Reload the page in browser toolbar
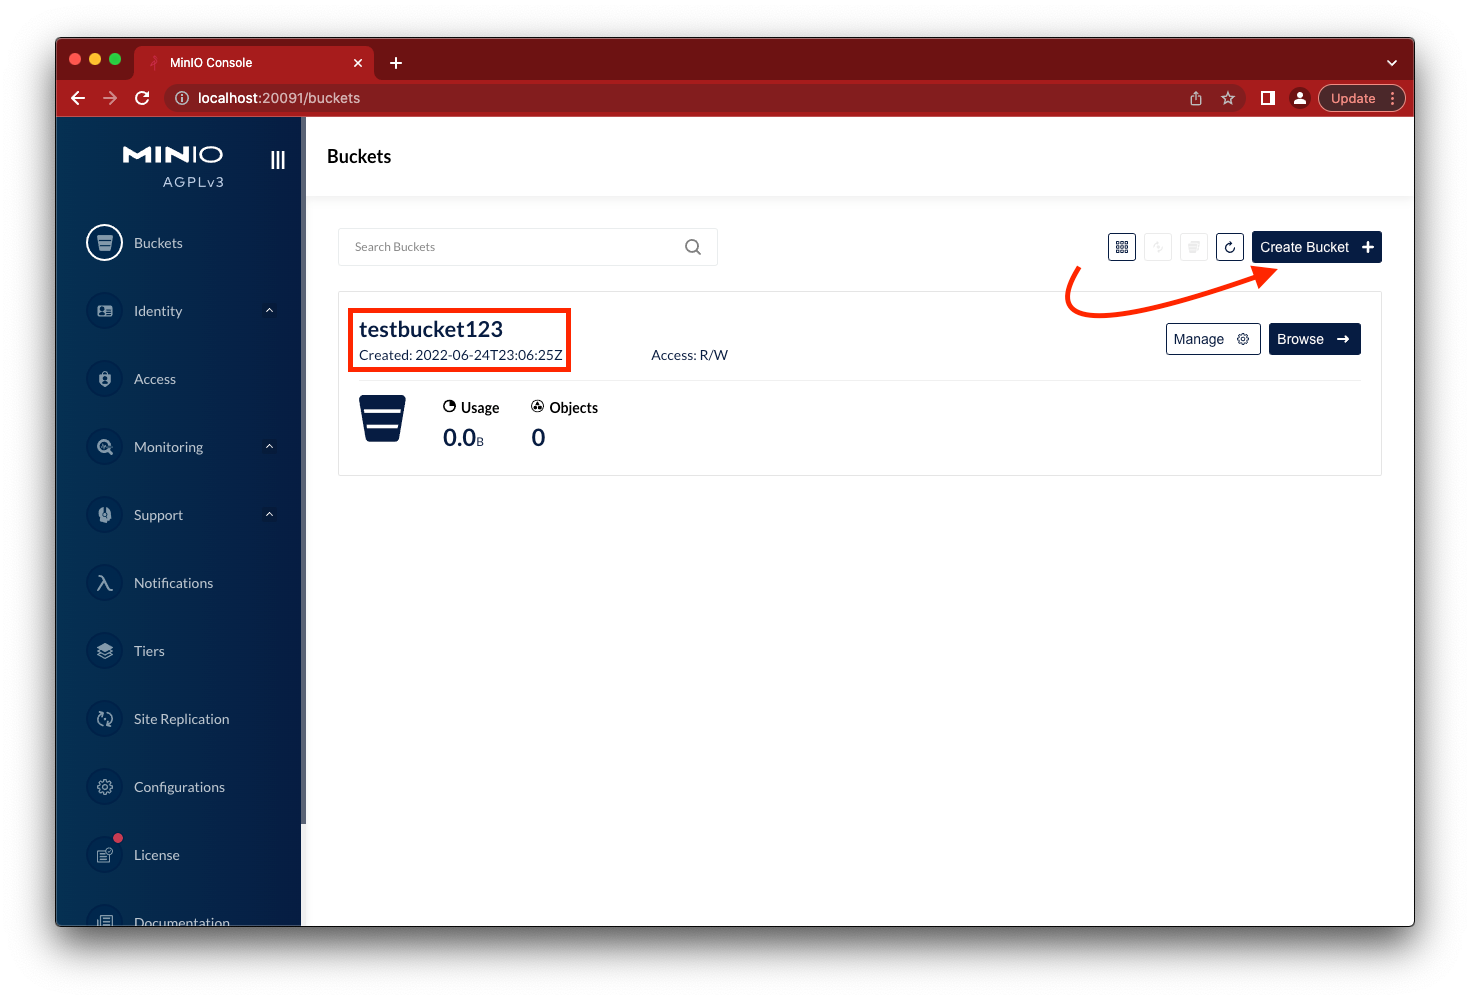Screen dimensions: 1470x1000 tap(142, 98)
